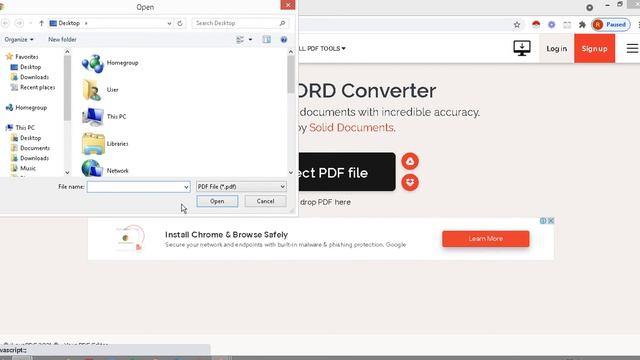Expand the Desktop path breadcrumb arrow

(x=86, y=23)
